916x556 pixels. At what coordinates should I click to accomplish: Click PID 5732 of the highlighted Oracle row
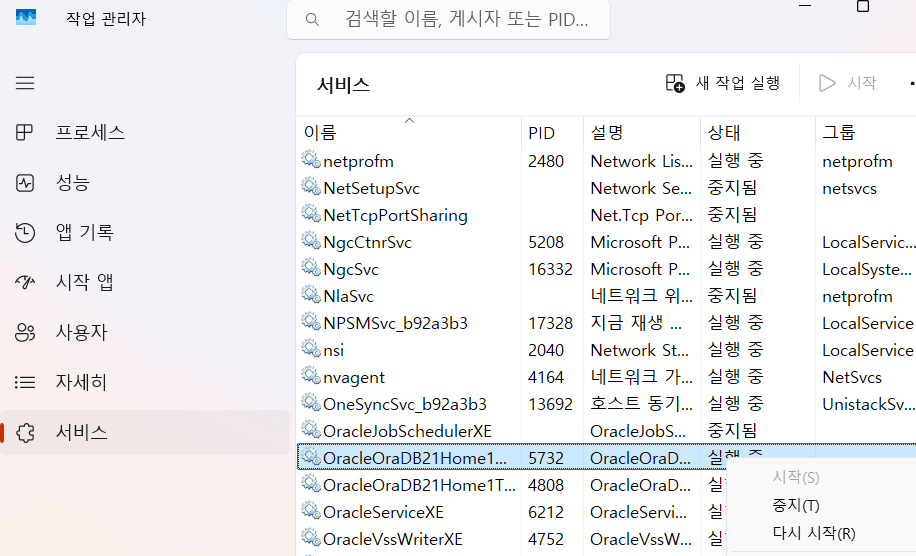(x=546, y=458)
